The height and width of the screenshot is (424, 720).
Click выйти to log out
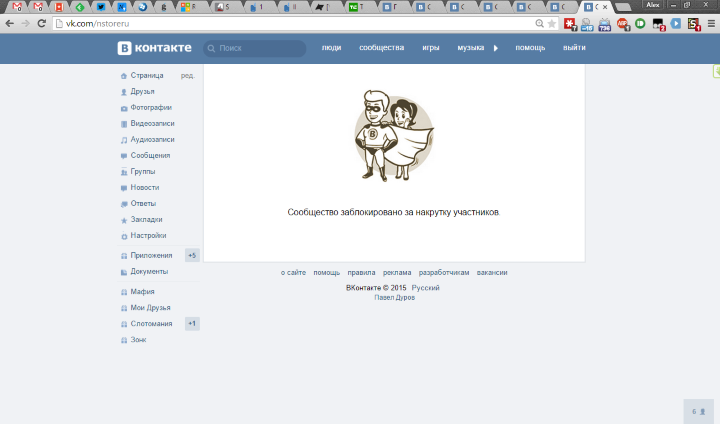(574, 48)
